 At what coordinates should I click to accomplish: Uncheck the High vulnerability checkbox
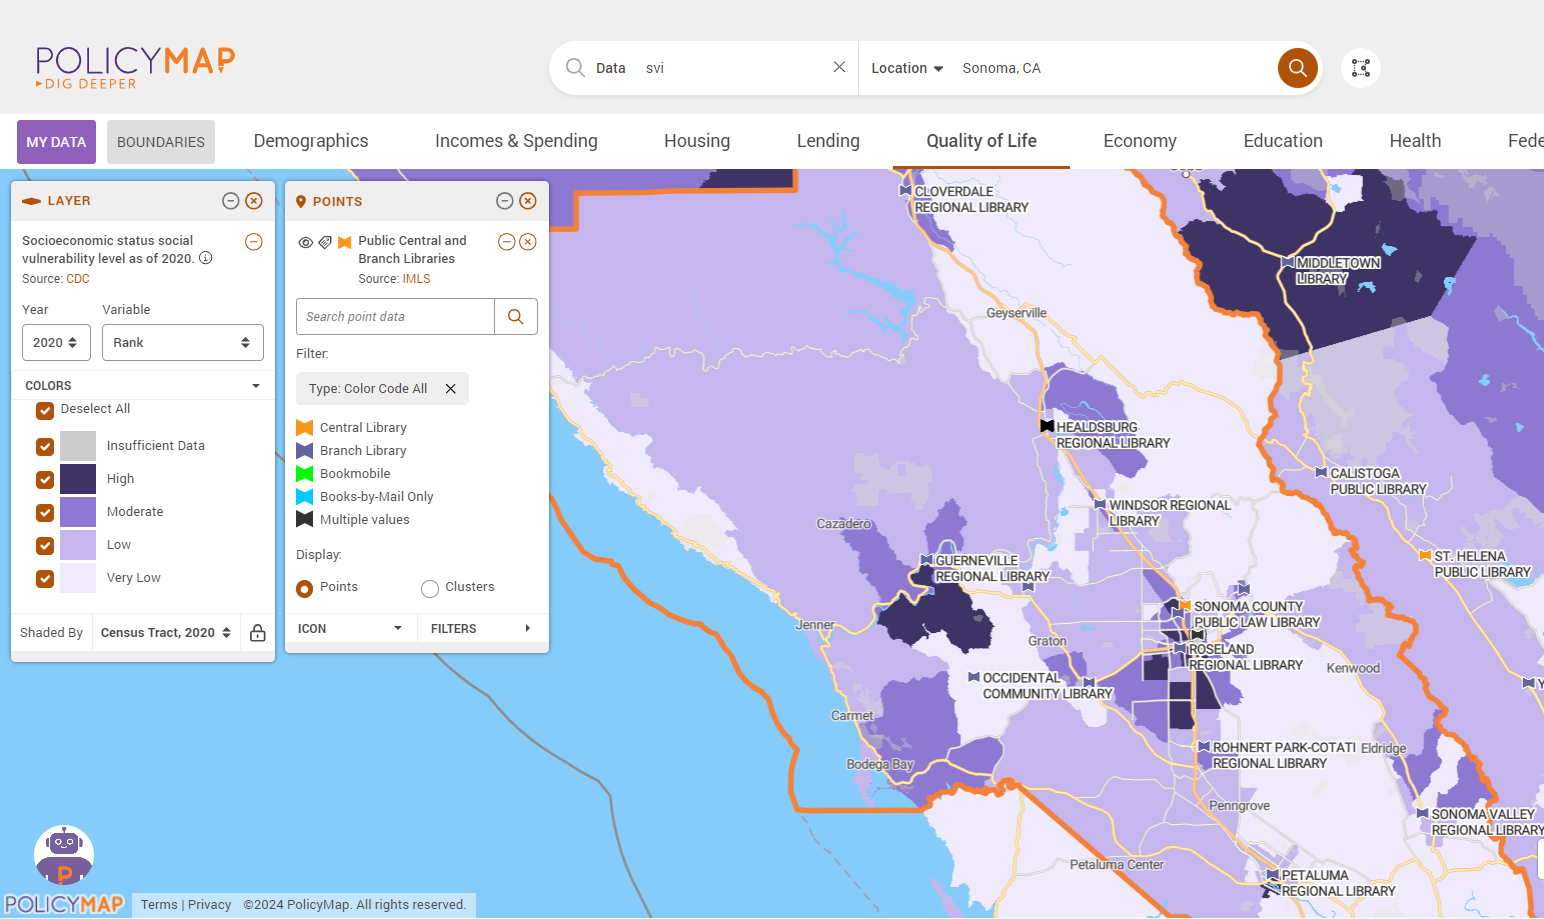click(x=45, y=479)
